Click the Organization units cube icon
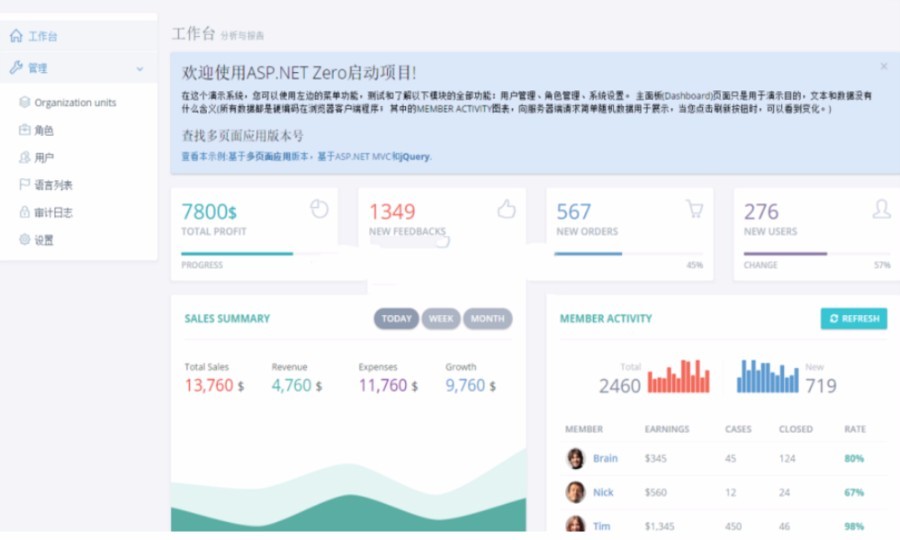This screenshot has height=540, width=900. [x=24, y=102]
